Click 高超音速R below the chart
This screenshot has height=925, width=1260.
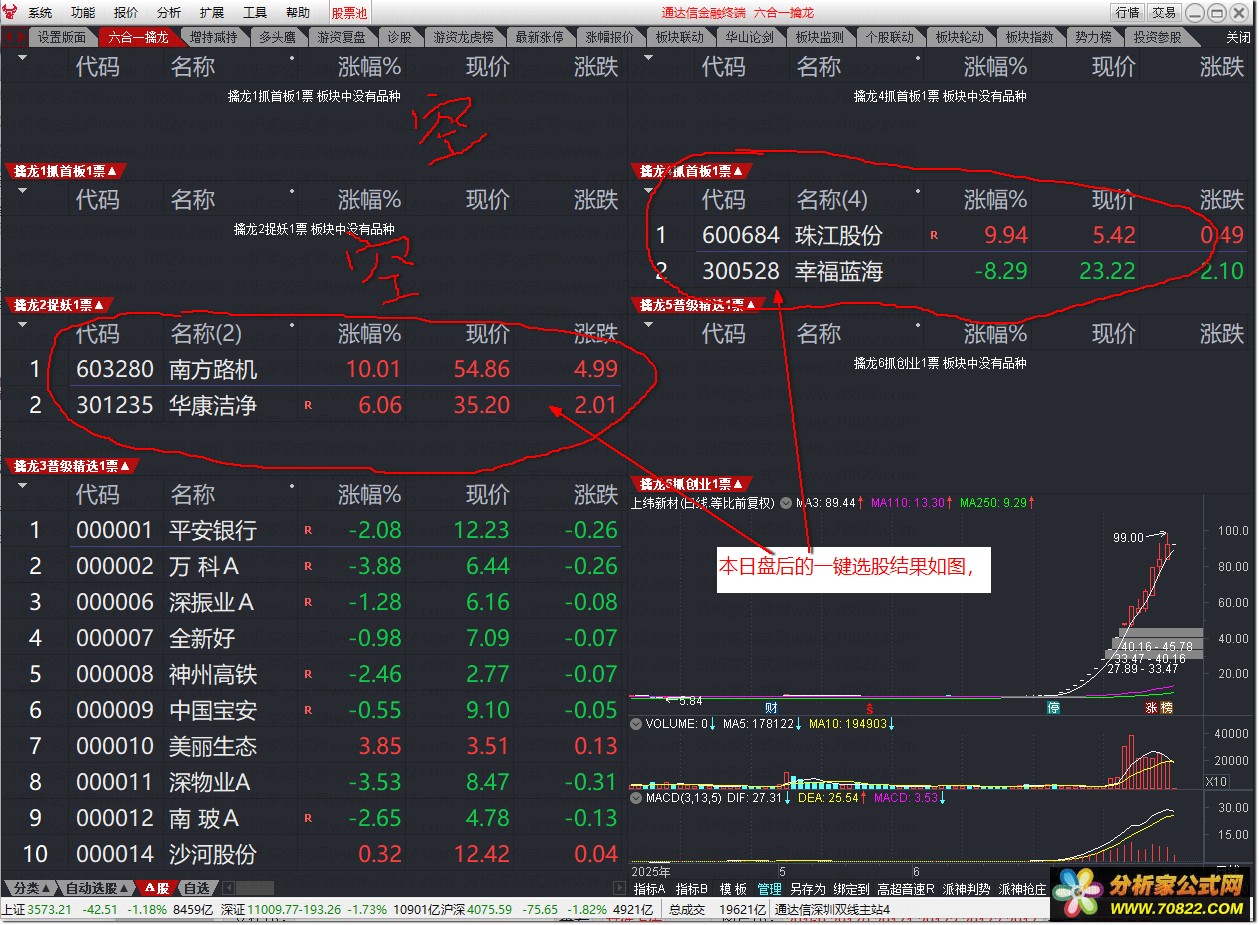click(905, 889)
